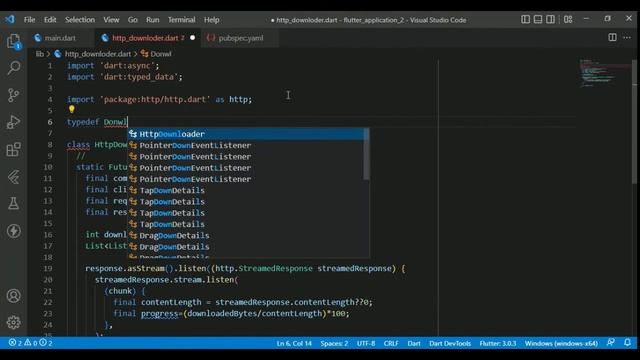Click the Donwl breadcrumb symbol
The width and height of the screenshot is (640, 360).
[x=161, y=54]
